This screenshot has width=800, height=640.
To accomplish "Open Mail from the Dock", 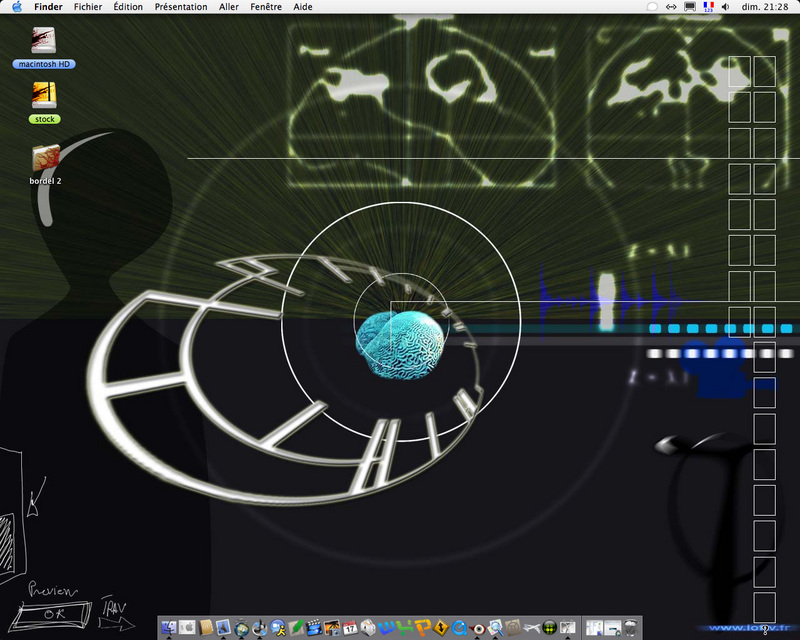I will pos(223,627).
